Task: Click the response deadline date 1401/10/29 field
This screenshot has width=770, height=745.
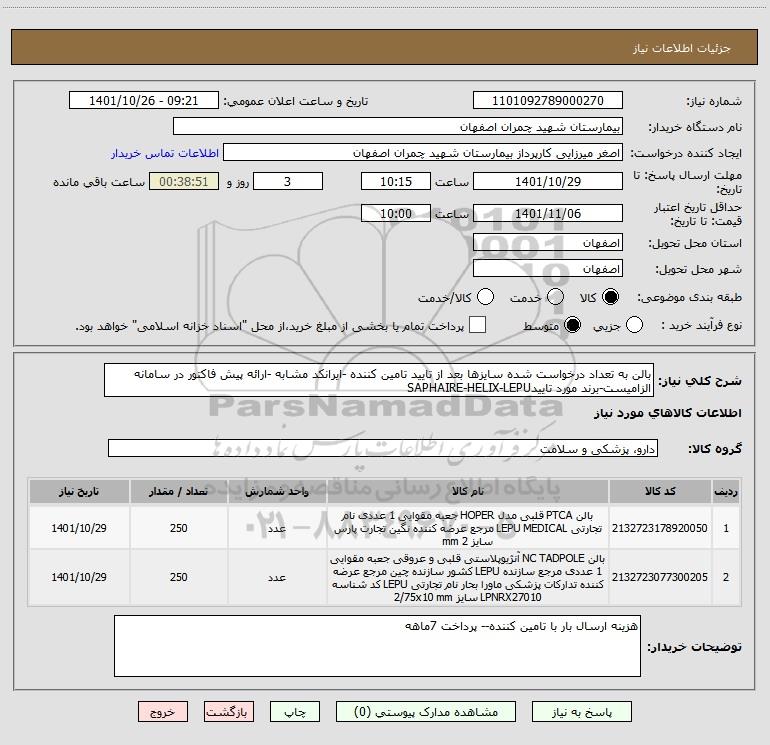Action: coord(548,181)
